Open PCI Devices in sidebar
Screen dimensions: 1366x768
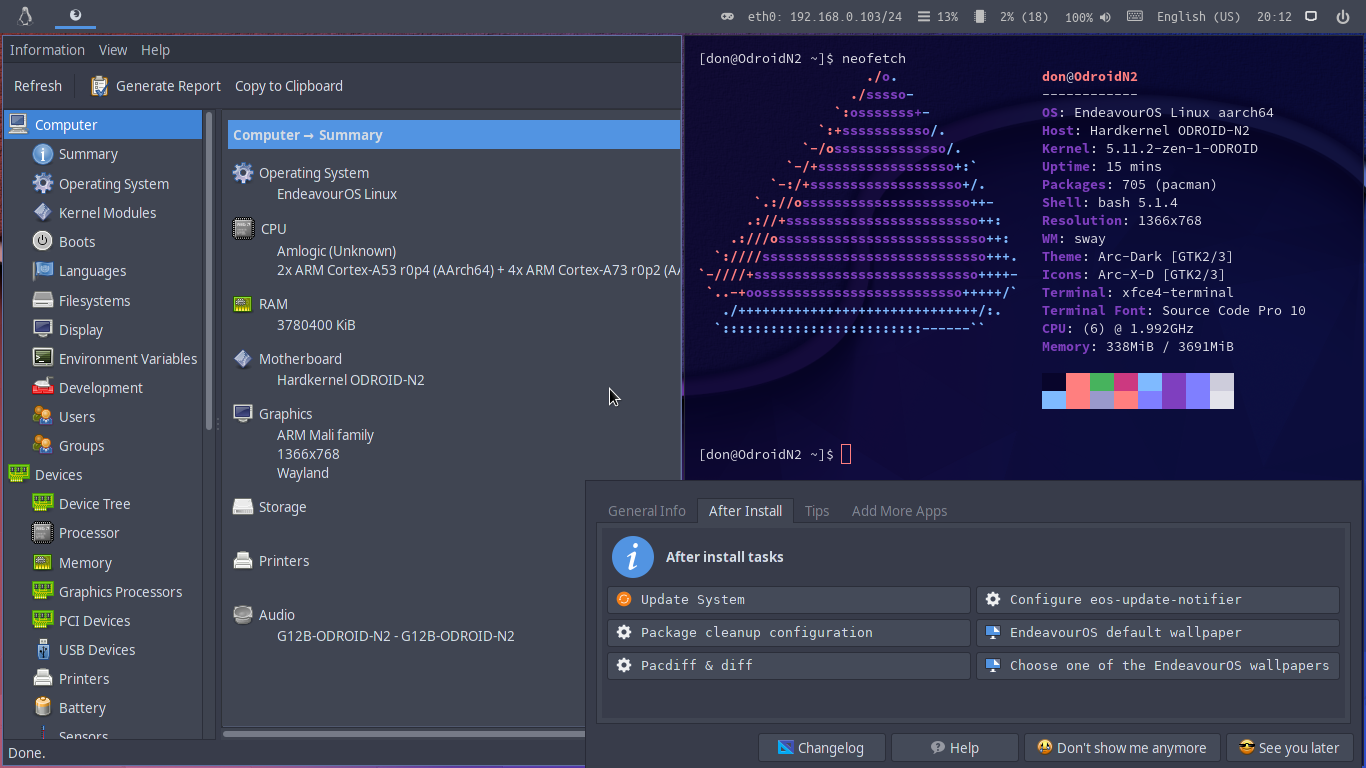(x=94, y=620)
